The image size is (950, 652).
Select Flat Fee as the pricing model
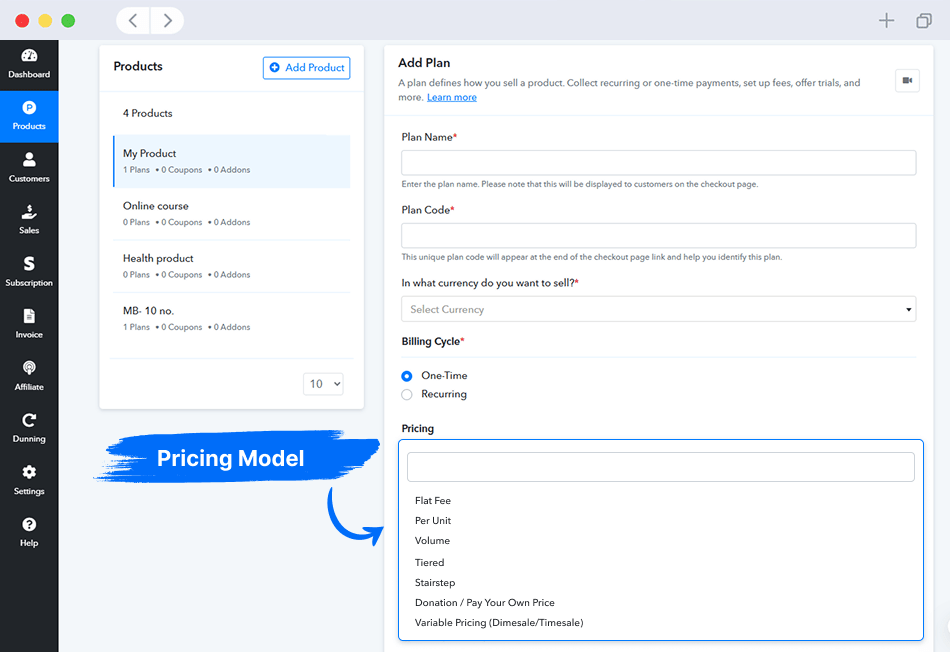click(x=433, y=500)
